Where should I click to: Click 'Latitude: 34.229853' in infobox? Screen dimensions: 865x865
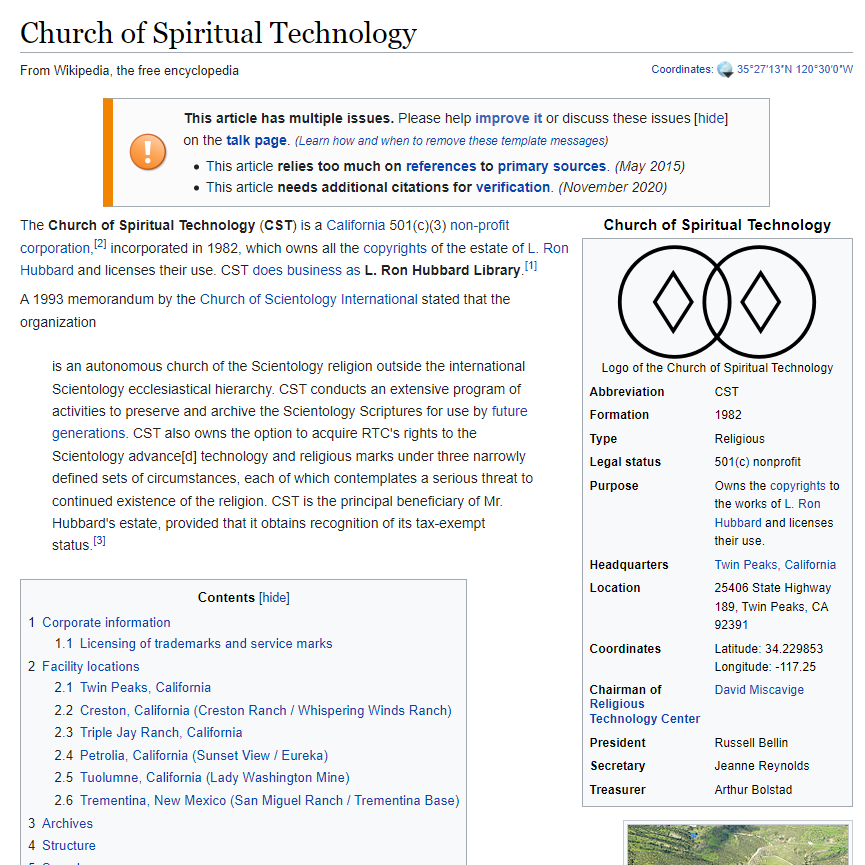coord(768,649)
